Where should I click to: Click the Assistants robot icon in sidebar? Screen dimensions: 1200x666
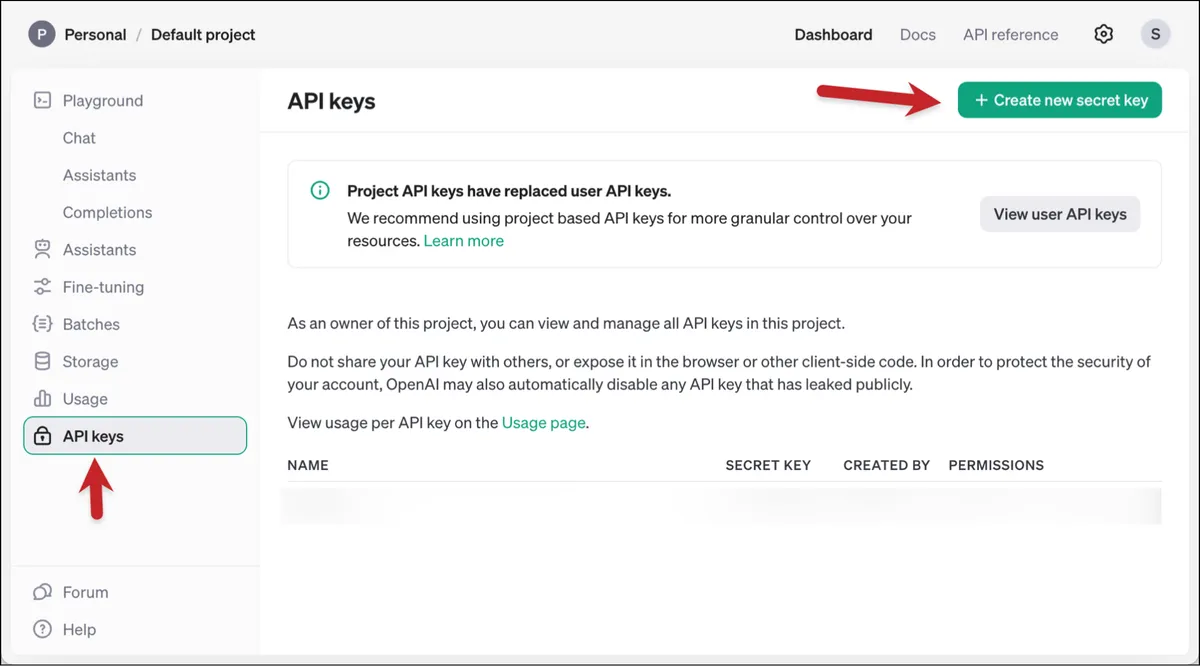(42, 249)
